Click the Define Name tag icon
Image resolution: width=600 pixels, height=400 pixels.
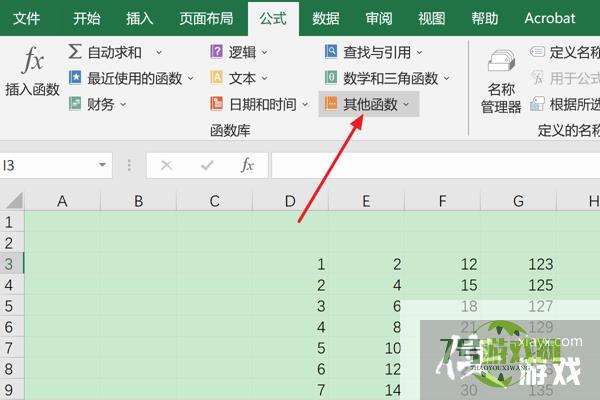point(537,52)
